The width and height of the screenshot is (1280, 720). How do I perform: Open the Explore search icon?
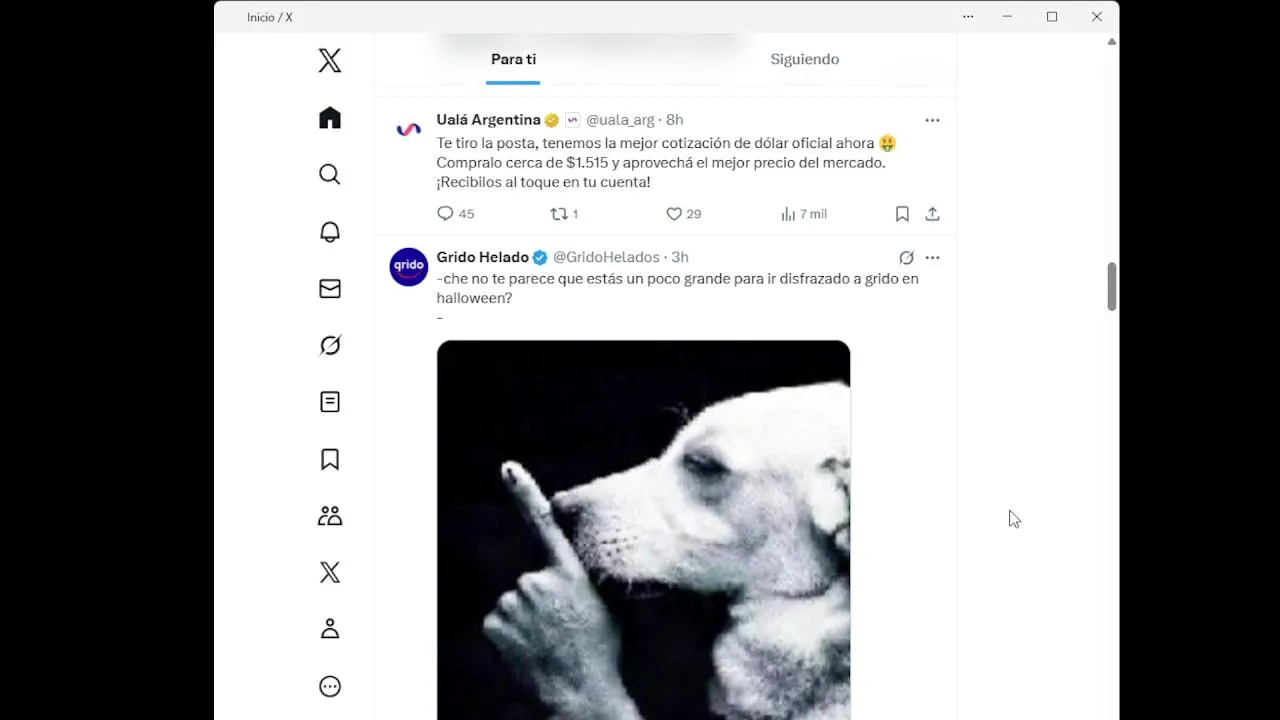(x=330, y=175)
